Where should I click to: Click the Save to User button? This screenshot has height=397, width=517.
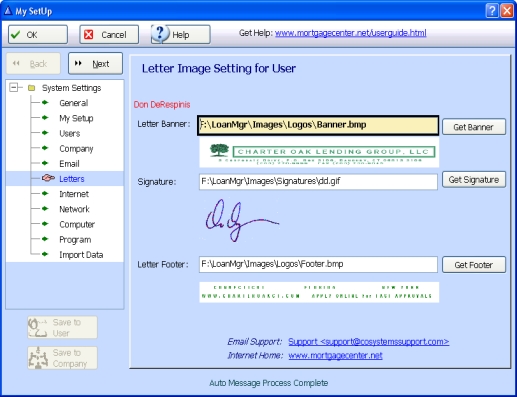click(x=62, y=327)
